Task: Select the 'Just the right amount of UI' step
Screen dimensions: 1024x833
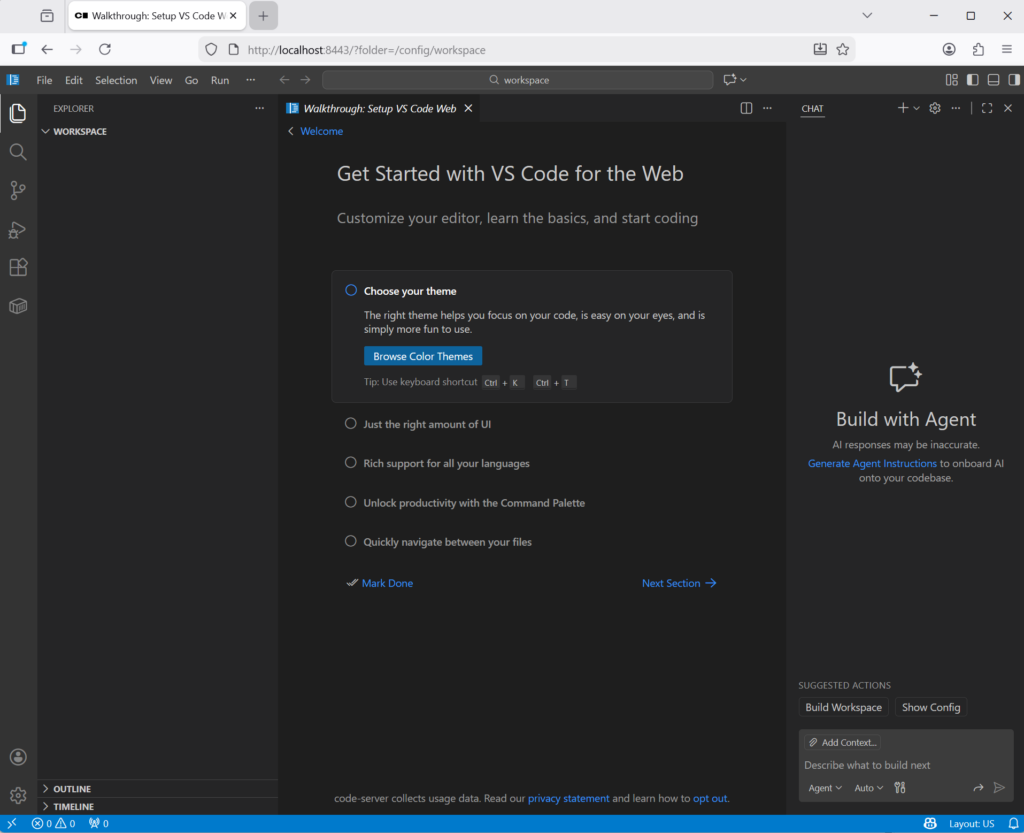Action: [426, 424]
